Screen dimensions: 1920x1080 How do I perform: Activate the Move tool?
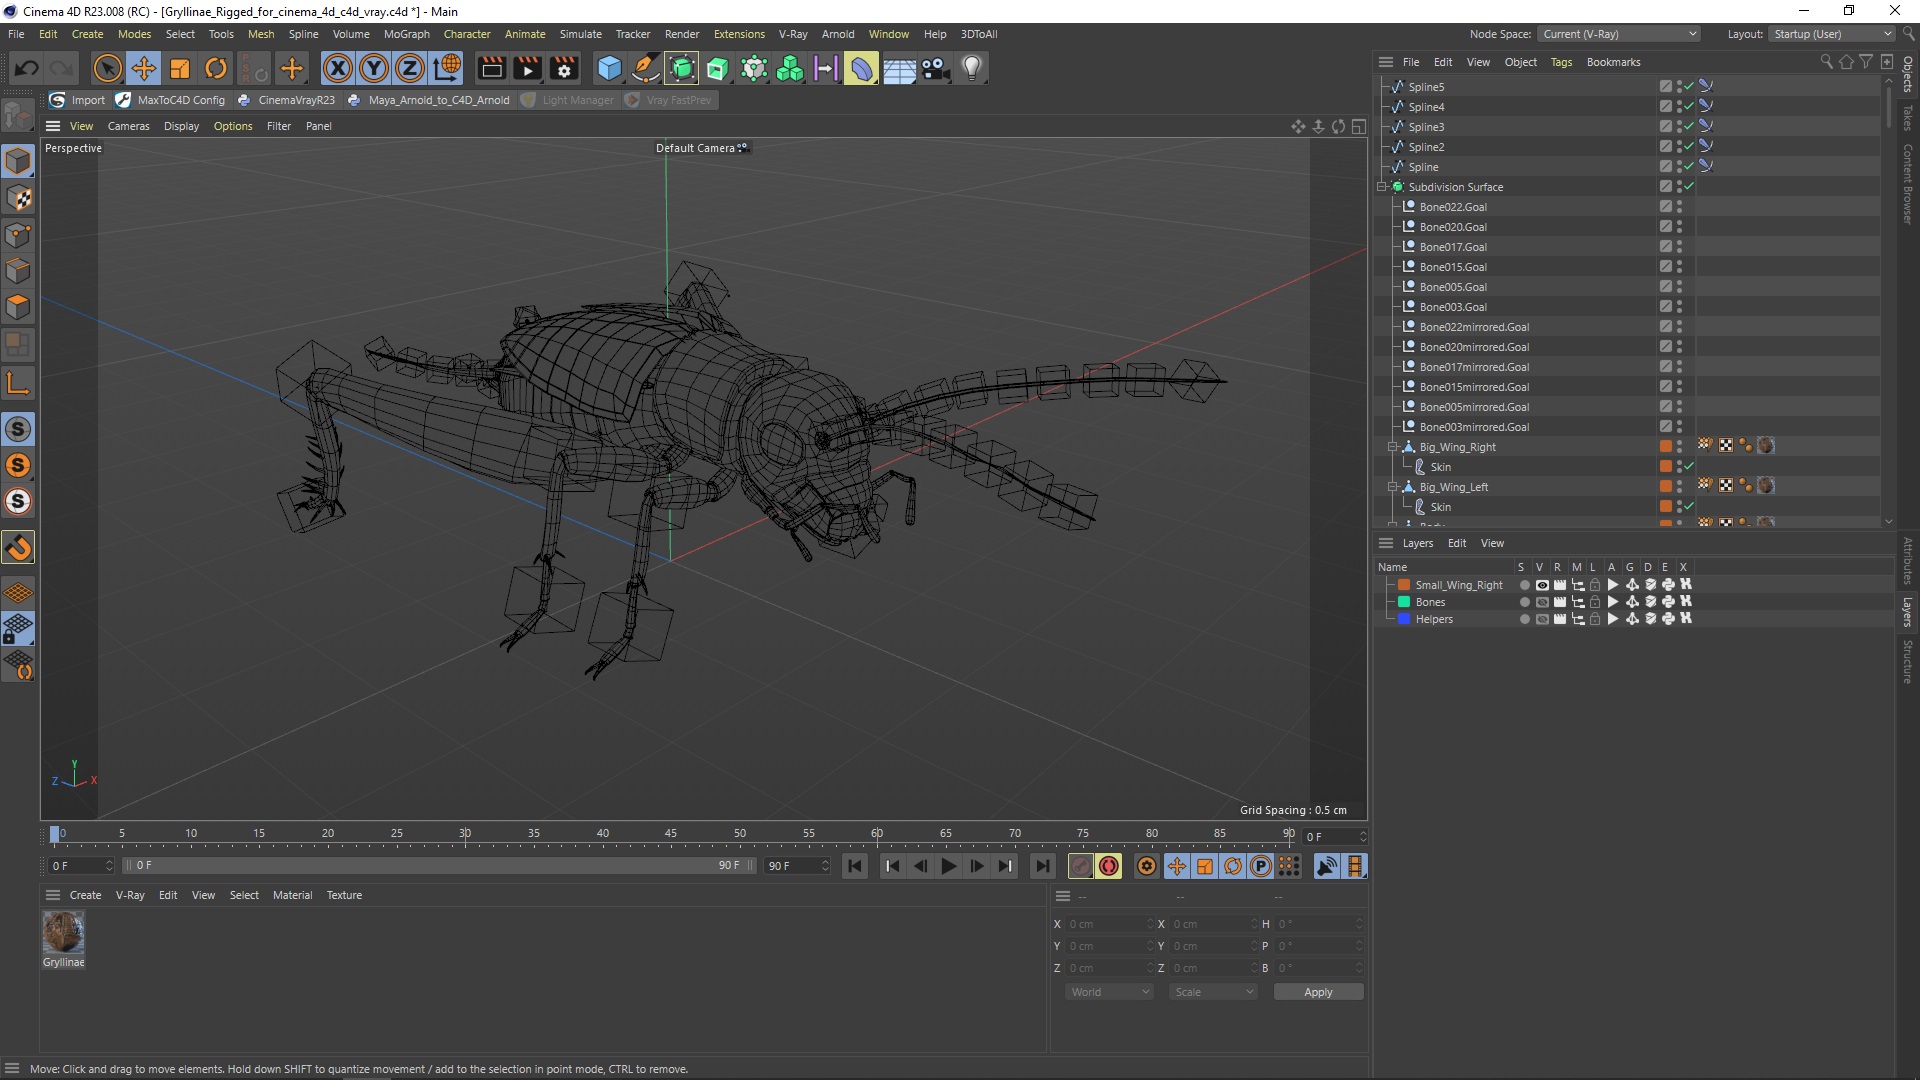coord(144,68)
